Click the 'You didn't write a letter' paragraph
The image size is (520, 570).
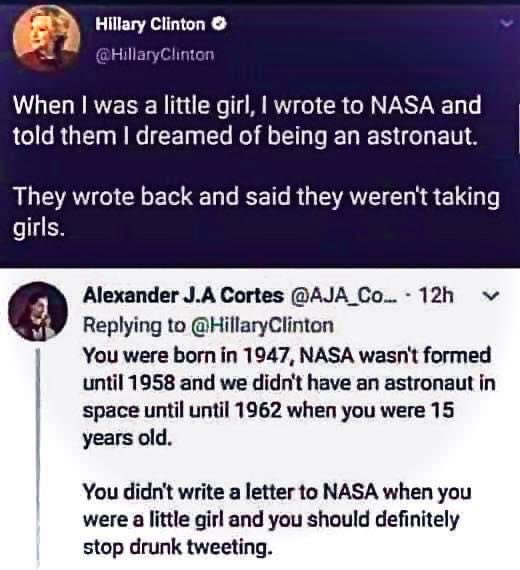(x=277, y=519)
